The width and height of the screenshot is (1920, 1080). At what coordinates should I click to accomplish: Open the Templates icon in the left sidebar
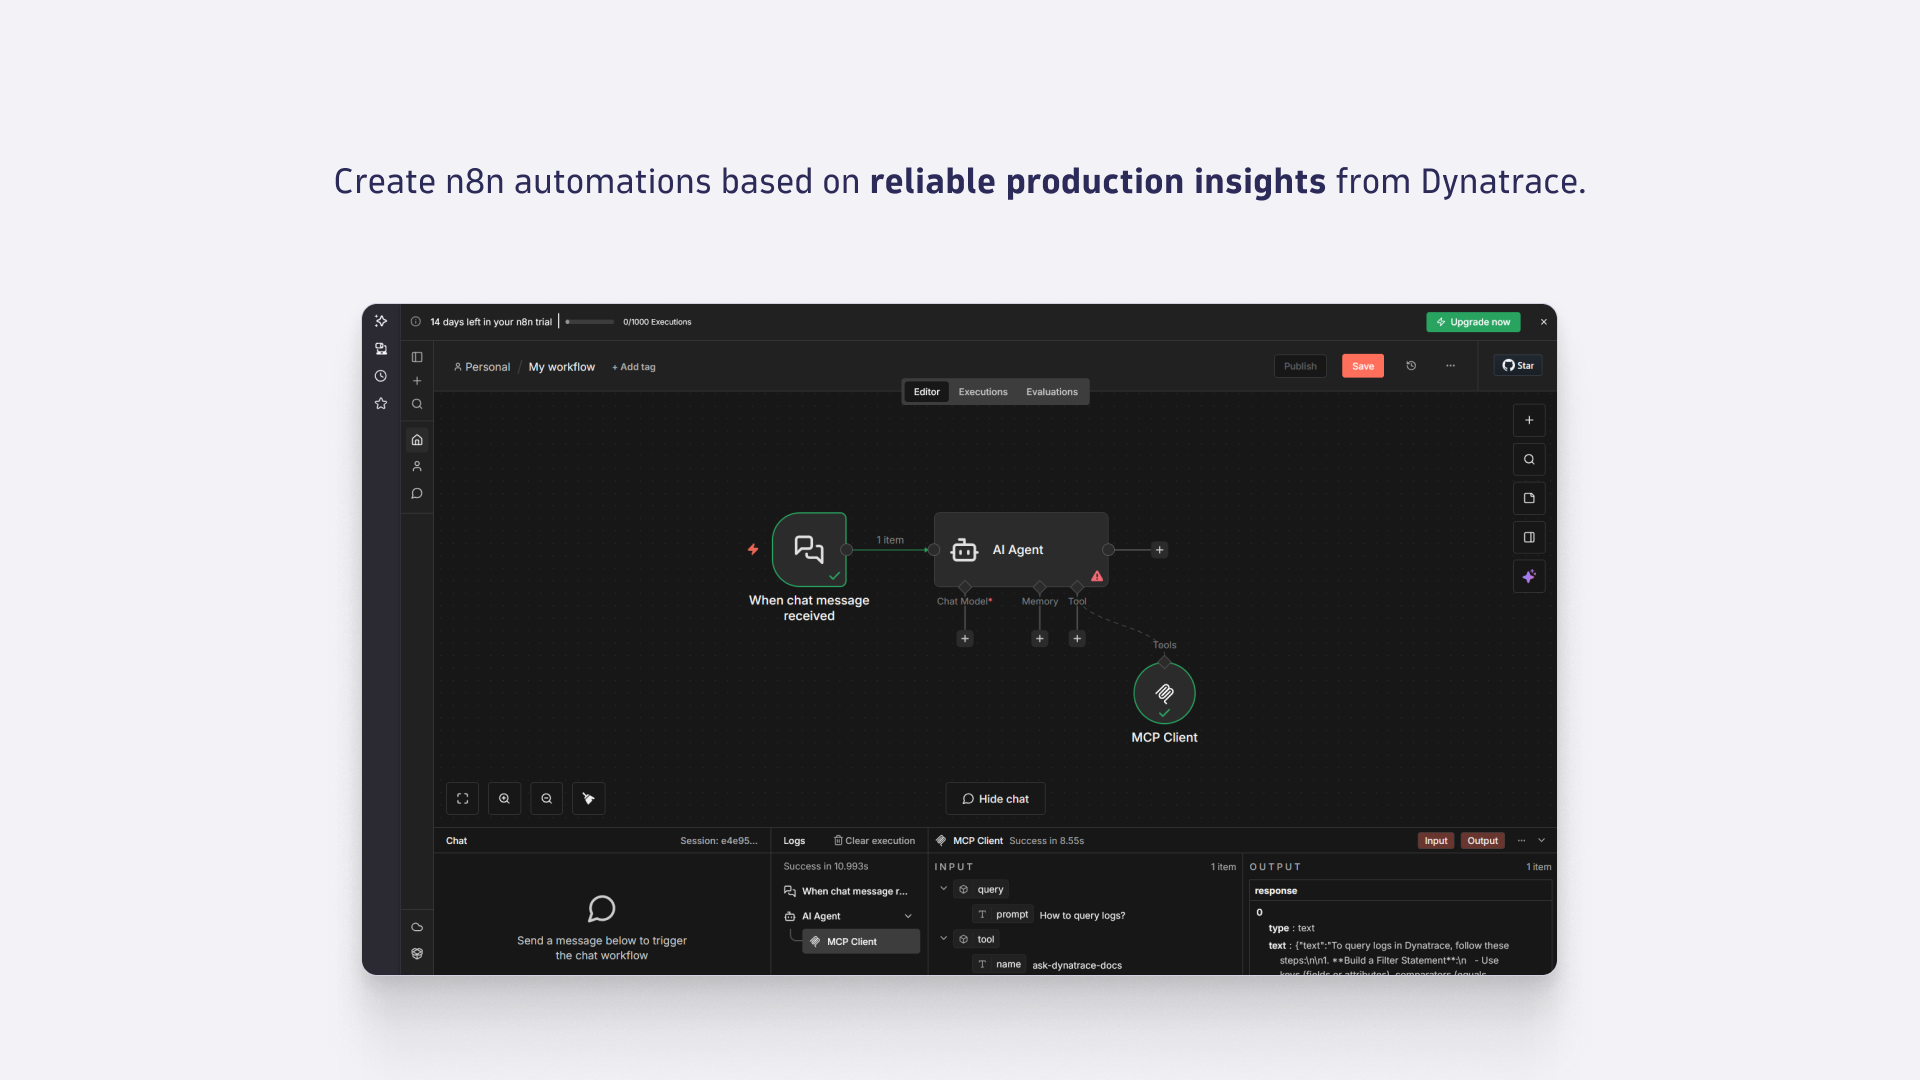coord(381,349)
